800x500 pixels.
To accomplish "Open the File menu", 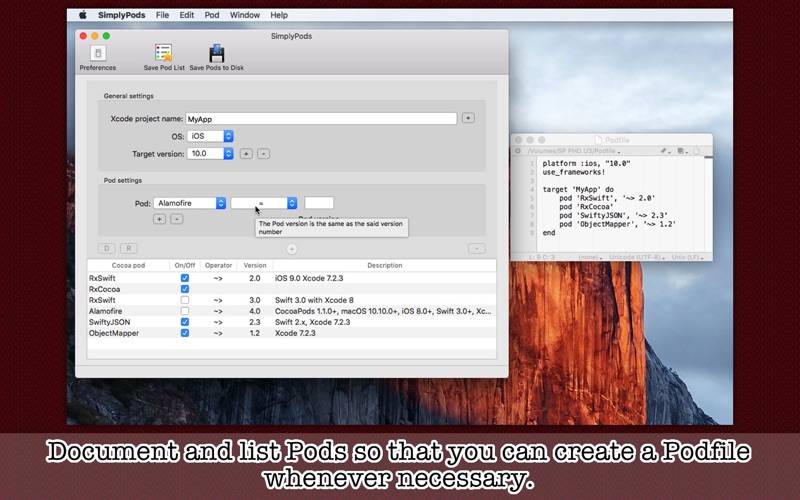I will 162,15.
